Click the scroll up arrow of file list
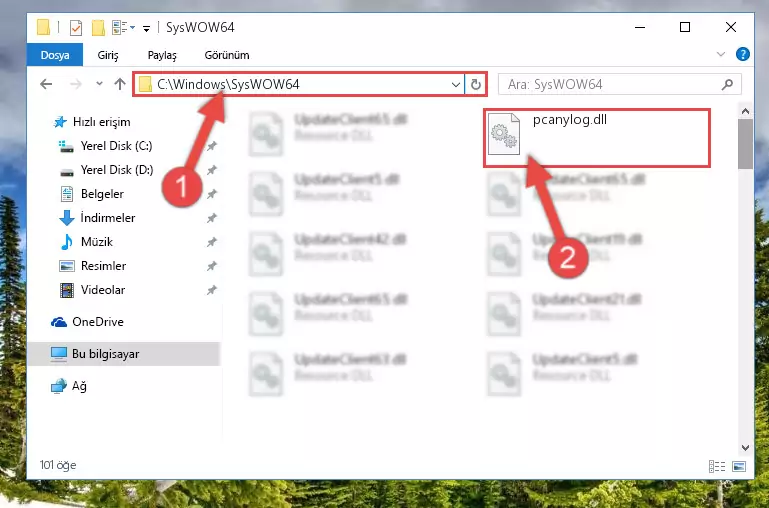 (x=745, y=111)
